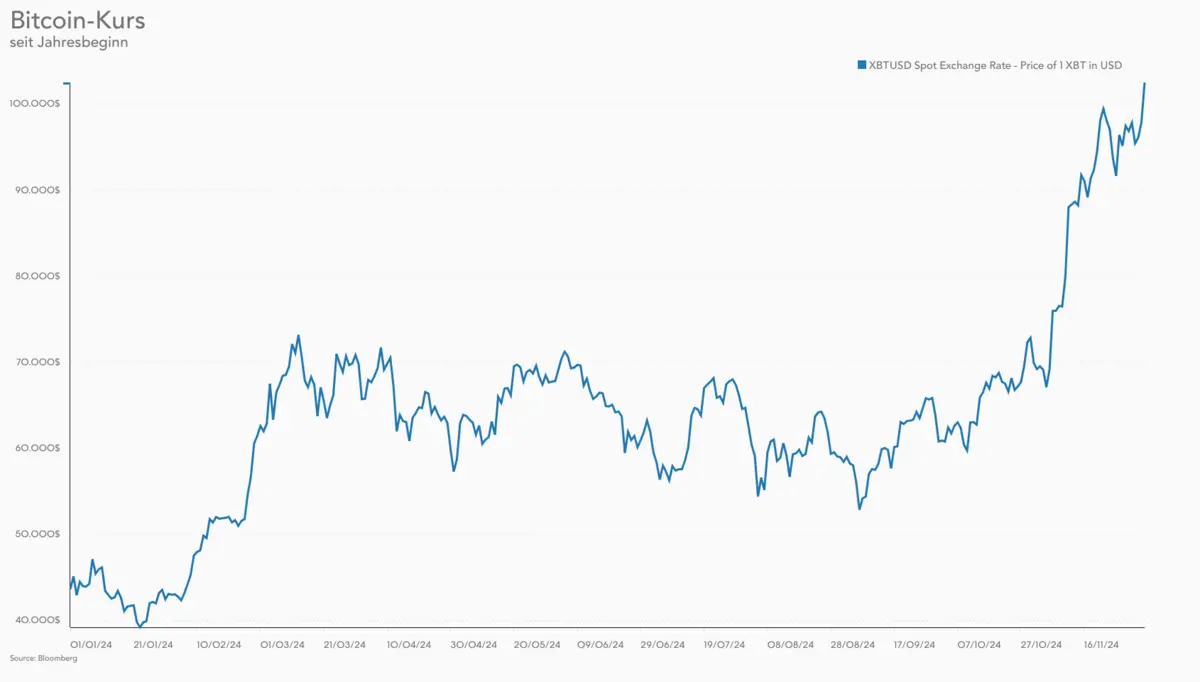1200x682 pixels.
Task: Select the 100.000$ y-axis label
Action: [x=38, y=103]
